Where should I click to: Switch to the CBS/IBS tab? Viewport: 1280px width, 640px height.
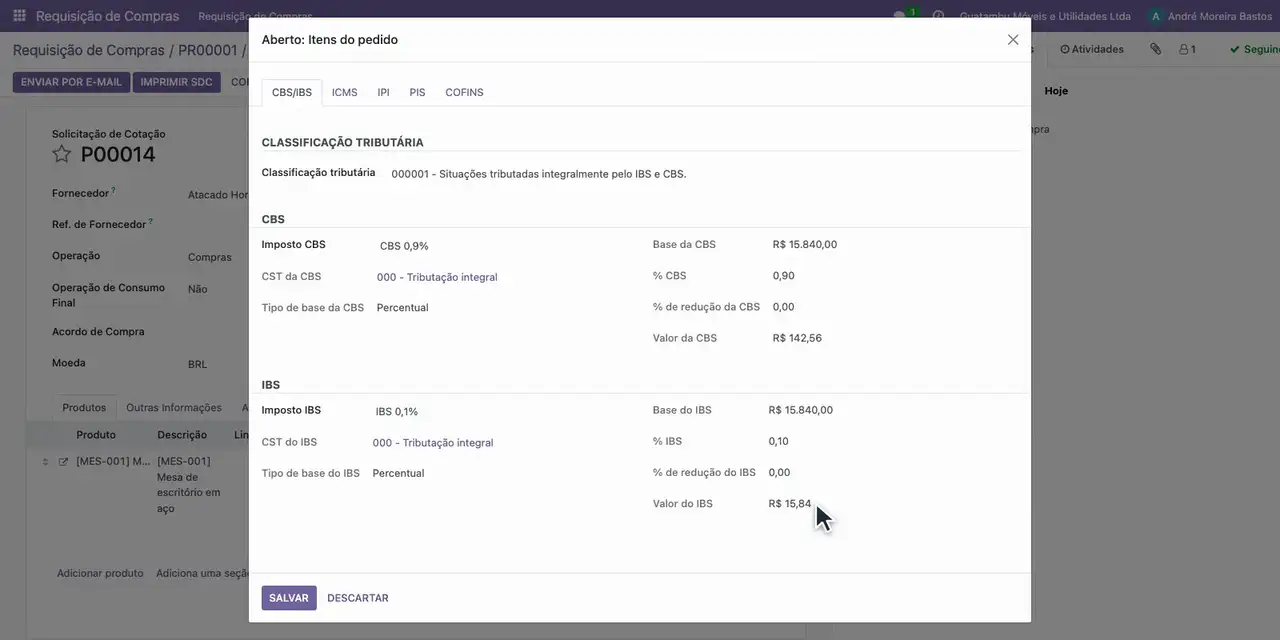coord(292,92)
